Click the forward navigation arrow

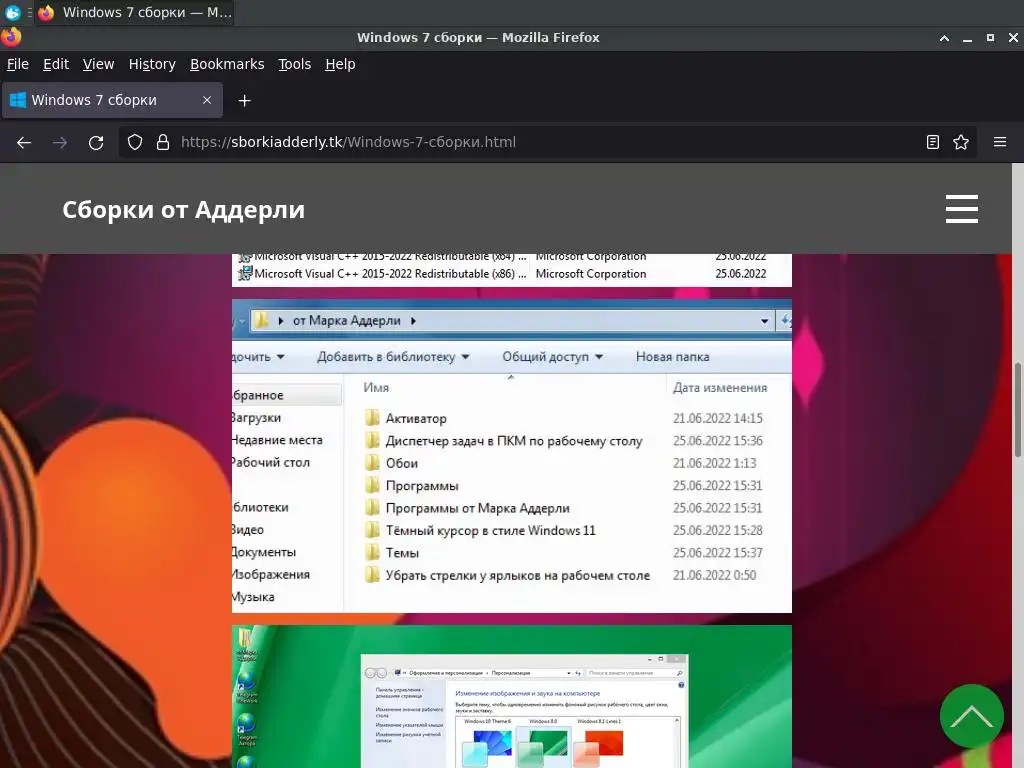pyautogui.click(x=60, y=142)
